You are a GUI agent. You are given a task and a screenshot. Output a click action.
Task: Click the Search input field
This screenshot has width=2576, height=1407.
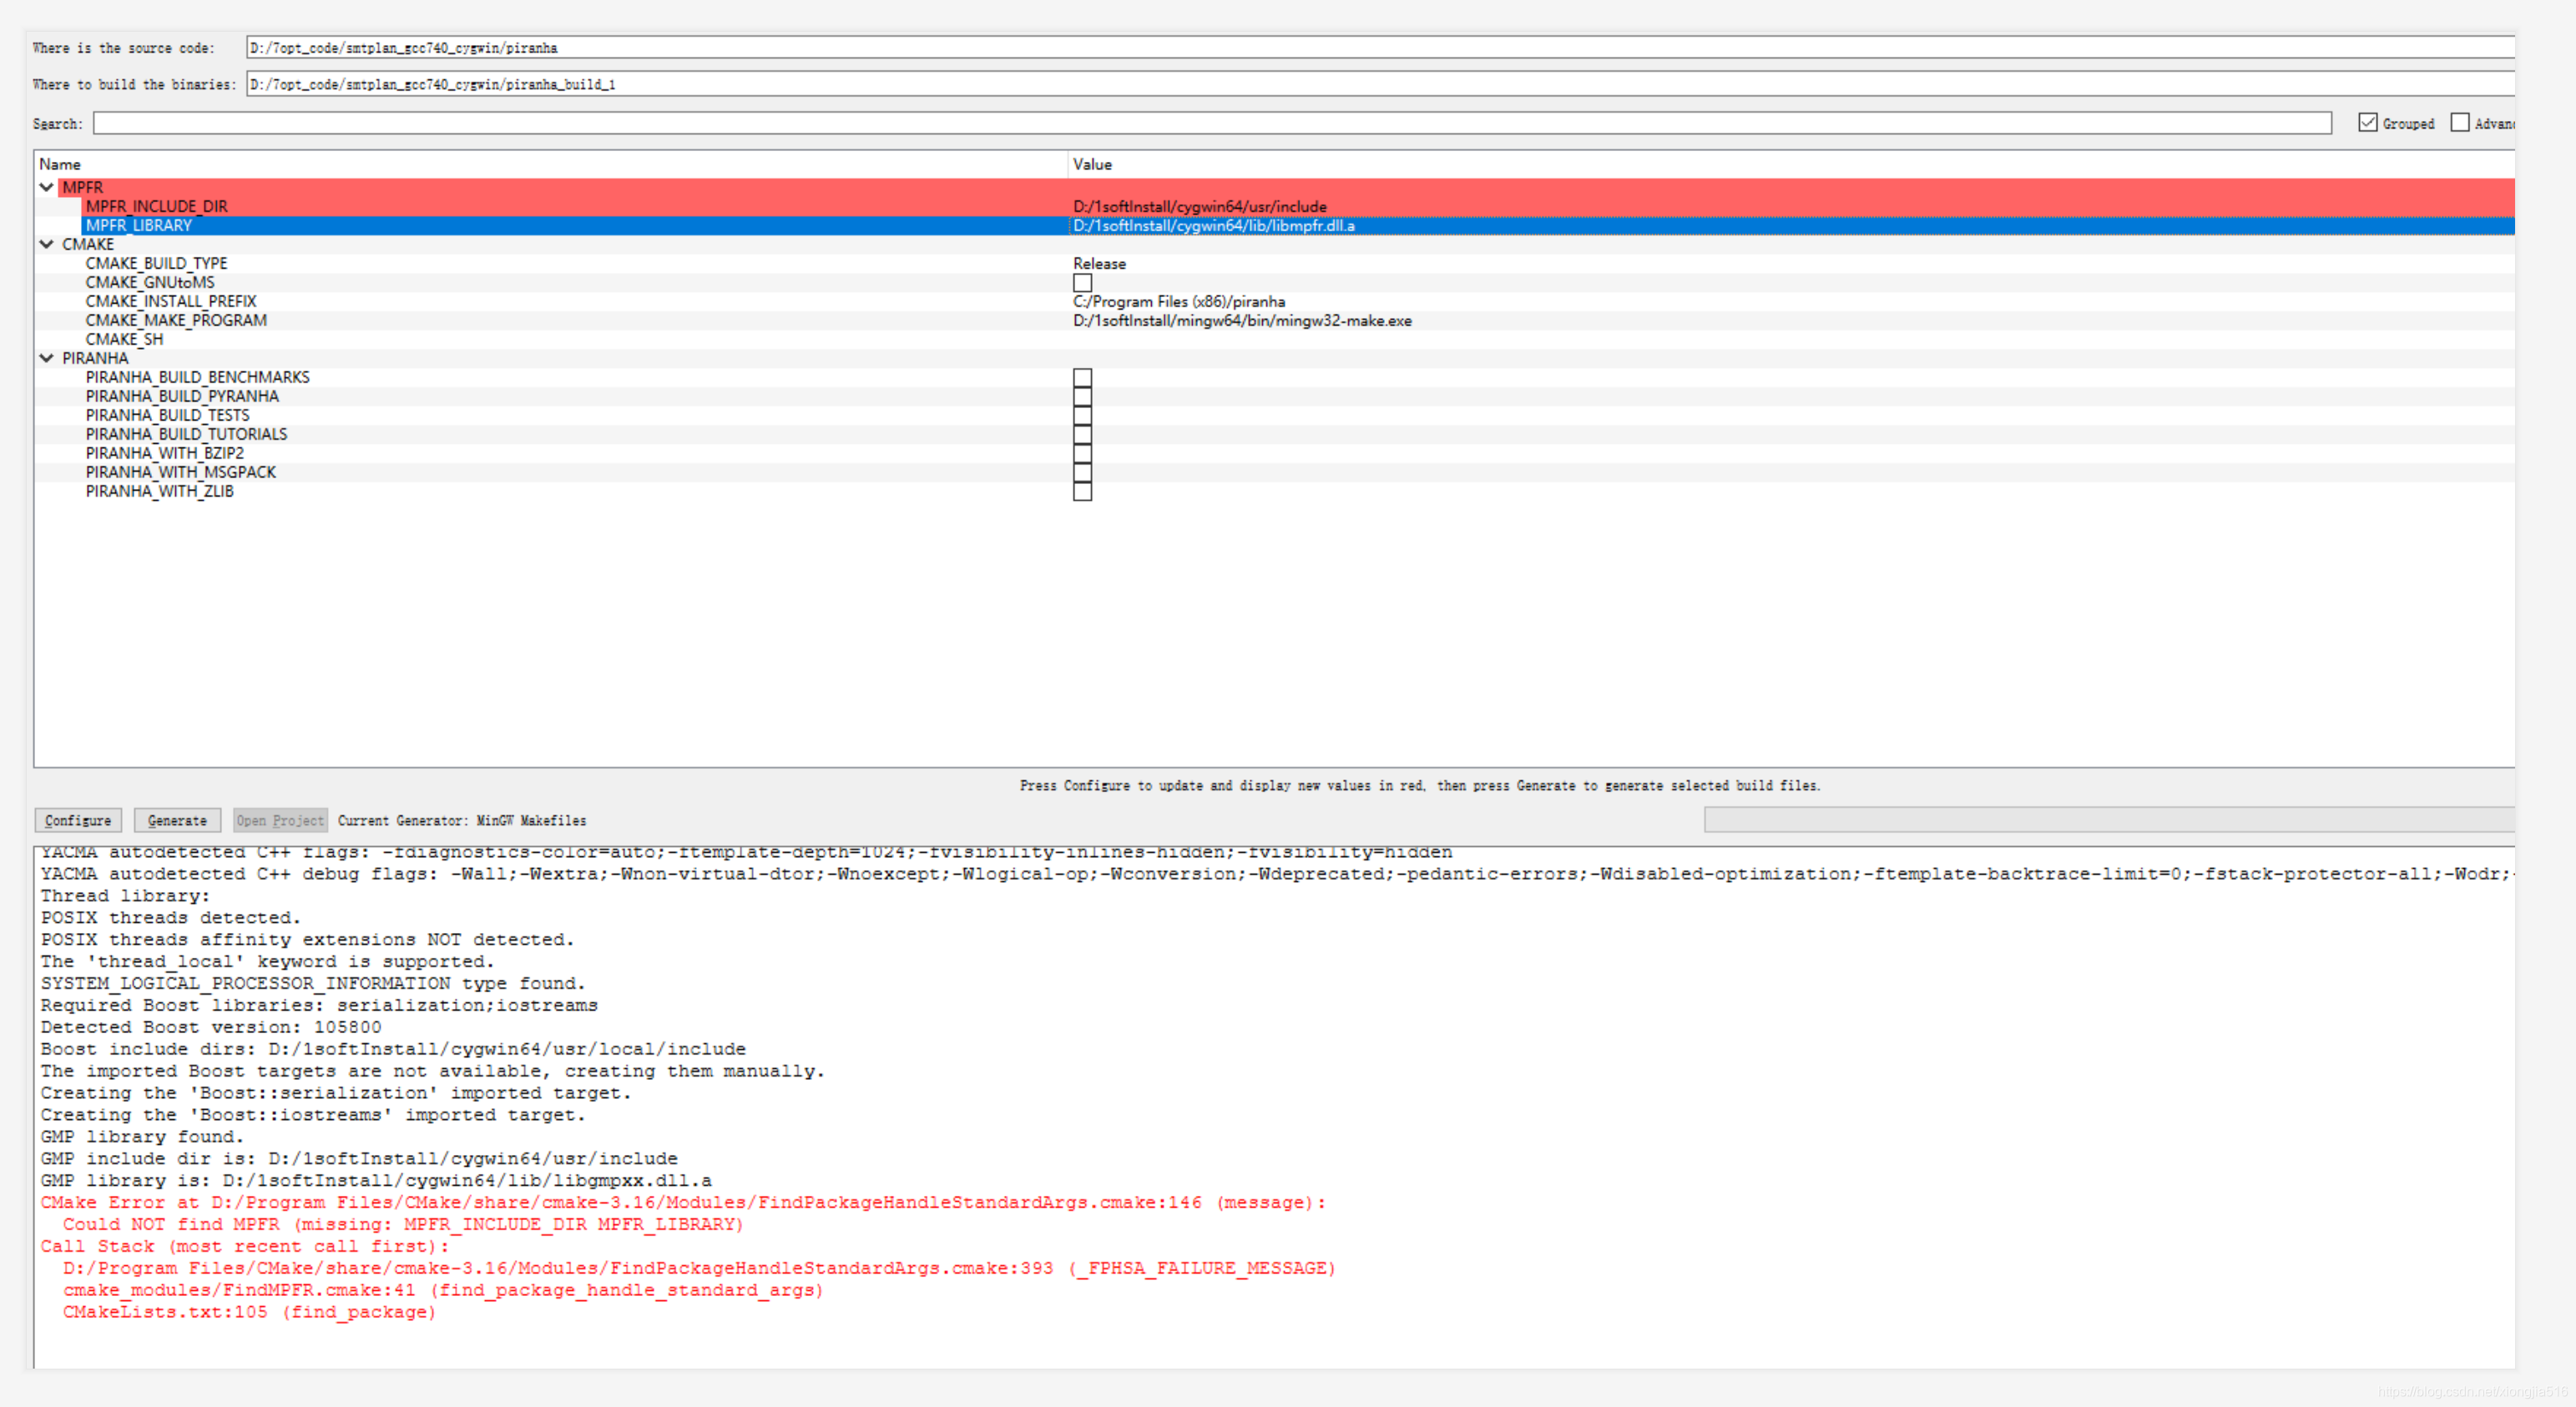click(1212, 123)
